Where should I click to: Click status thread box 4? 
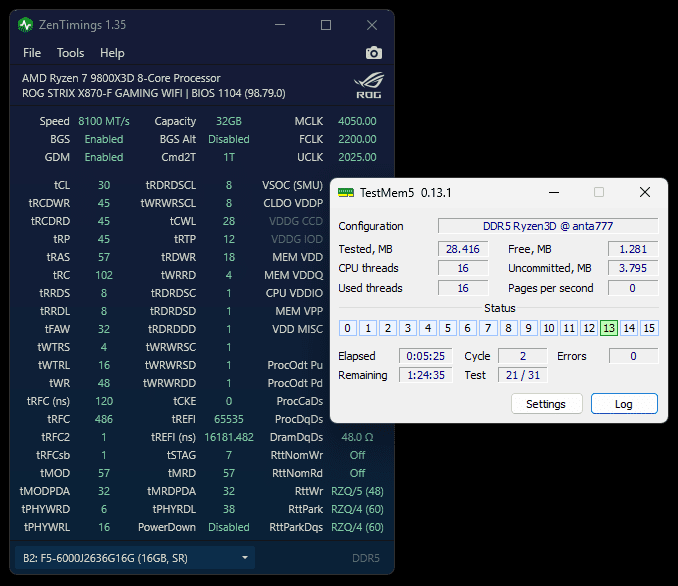428,328
